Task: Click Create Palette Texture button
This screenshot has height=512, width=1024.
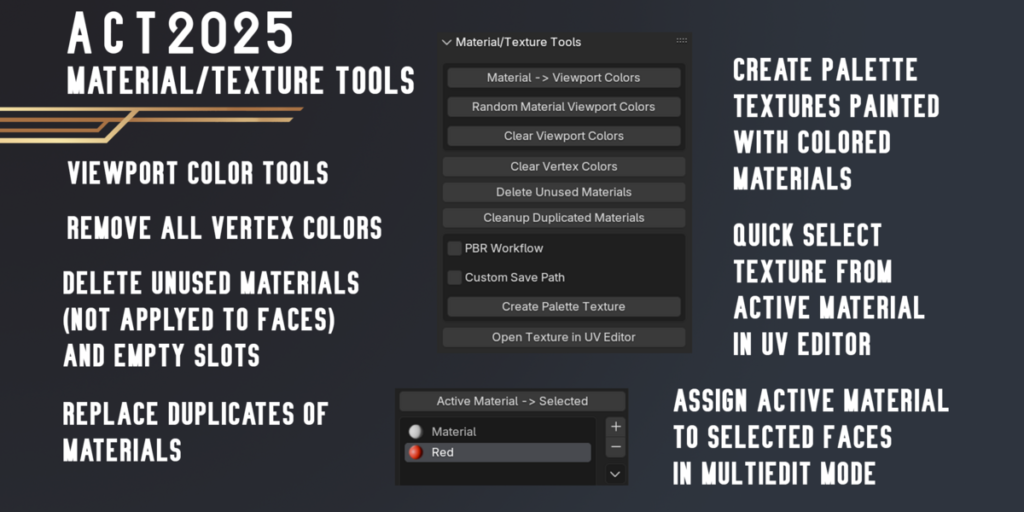Action: pyautogui.click(x=563, y=307)
